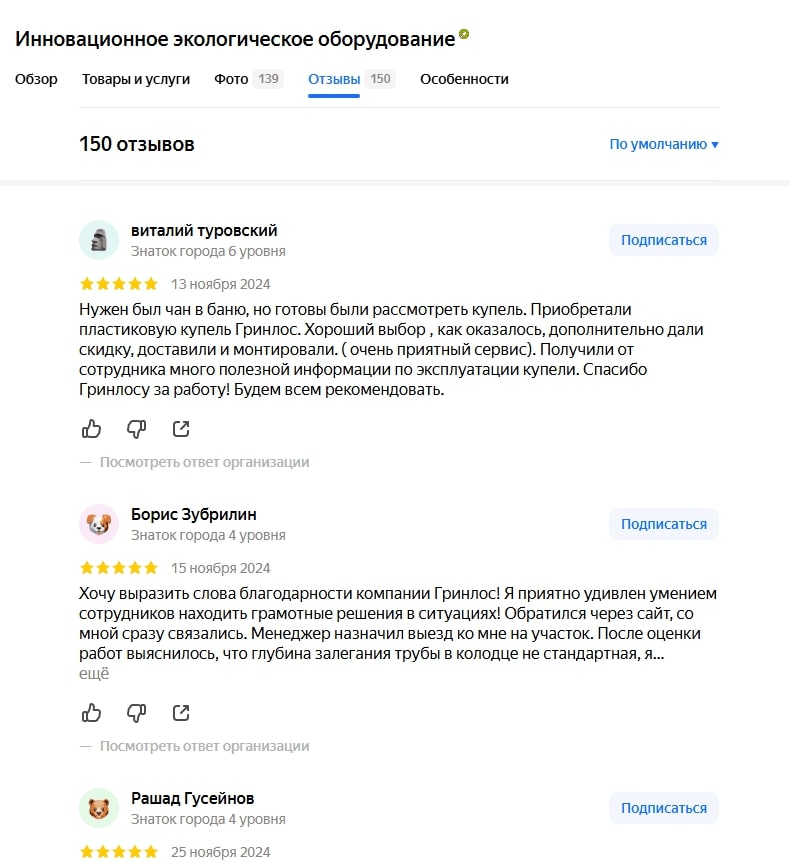Viewport: 790px width, 861px height.
Task: Open the 'Особенности' tab
Action: [464, 79]
